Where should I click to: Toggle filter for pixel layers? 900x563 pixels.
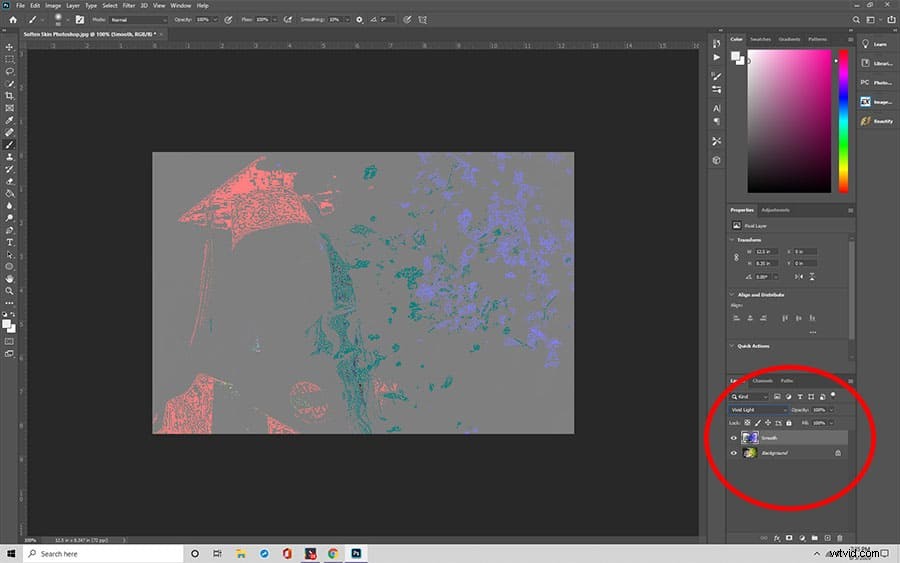coord(777,397)
